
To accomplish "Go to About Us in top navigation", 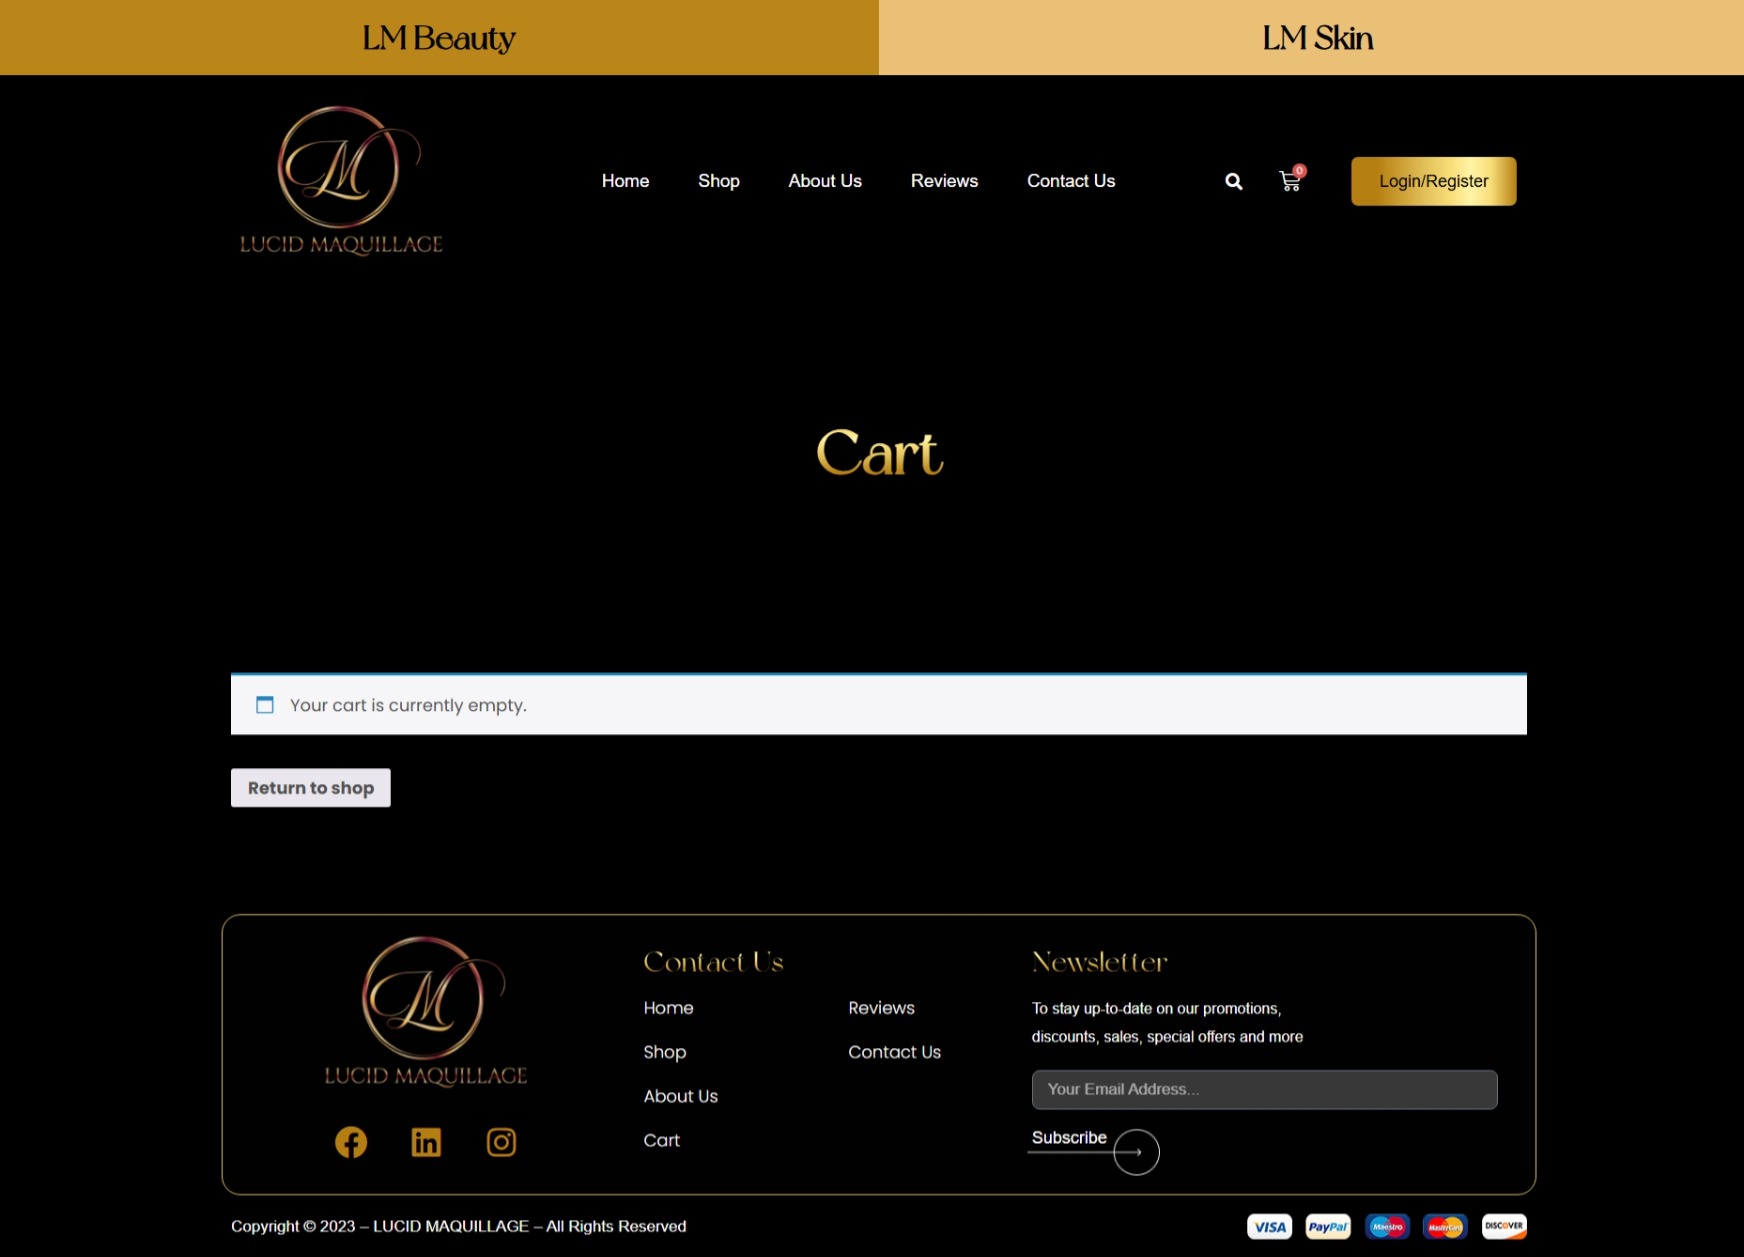I will pyautogui.click(x=824, y=181).
